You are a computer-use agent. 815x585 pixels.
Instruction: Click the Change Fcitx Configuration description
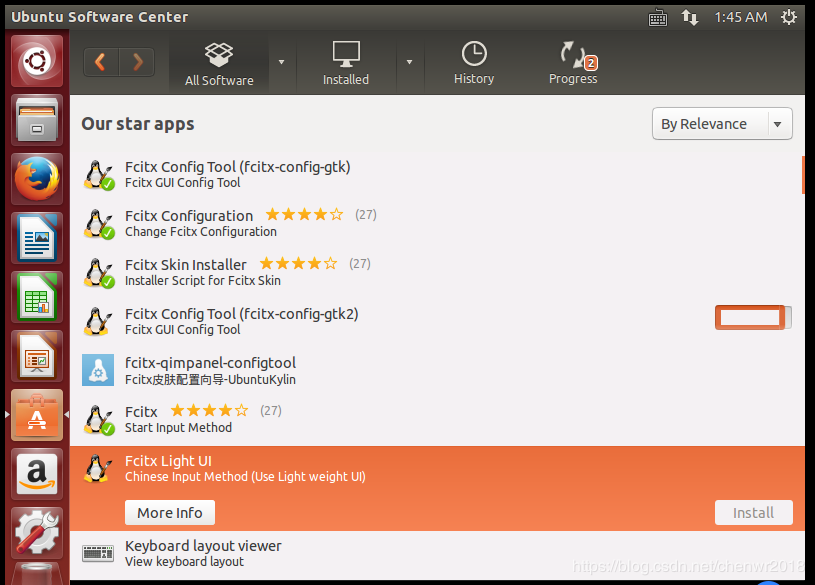pos(201,231)
